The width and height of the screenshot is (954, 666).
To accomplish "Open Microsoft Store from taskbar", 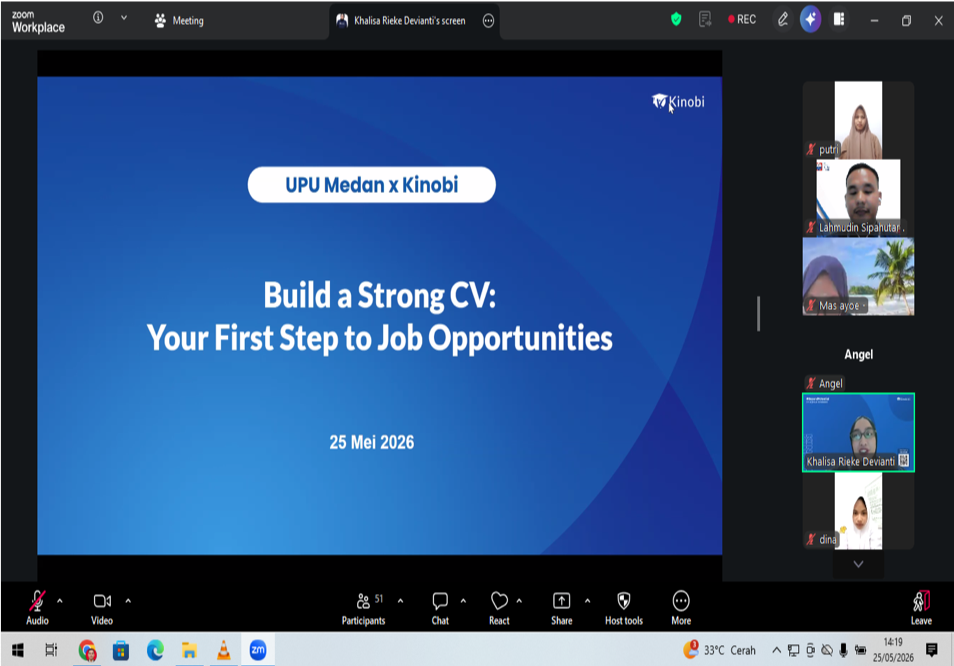I will click(x=121, y=650).
